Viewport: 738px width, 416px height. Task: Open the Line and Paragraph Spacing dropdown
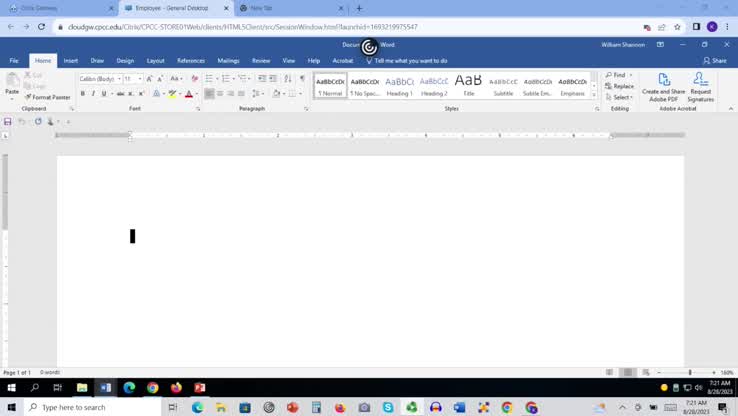point(258,94)
